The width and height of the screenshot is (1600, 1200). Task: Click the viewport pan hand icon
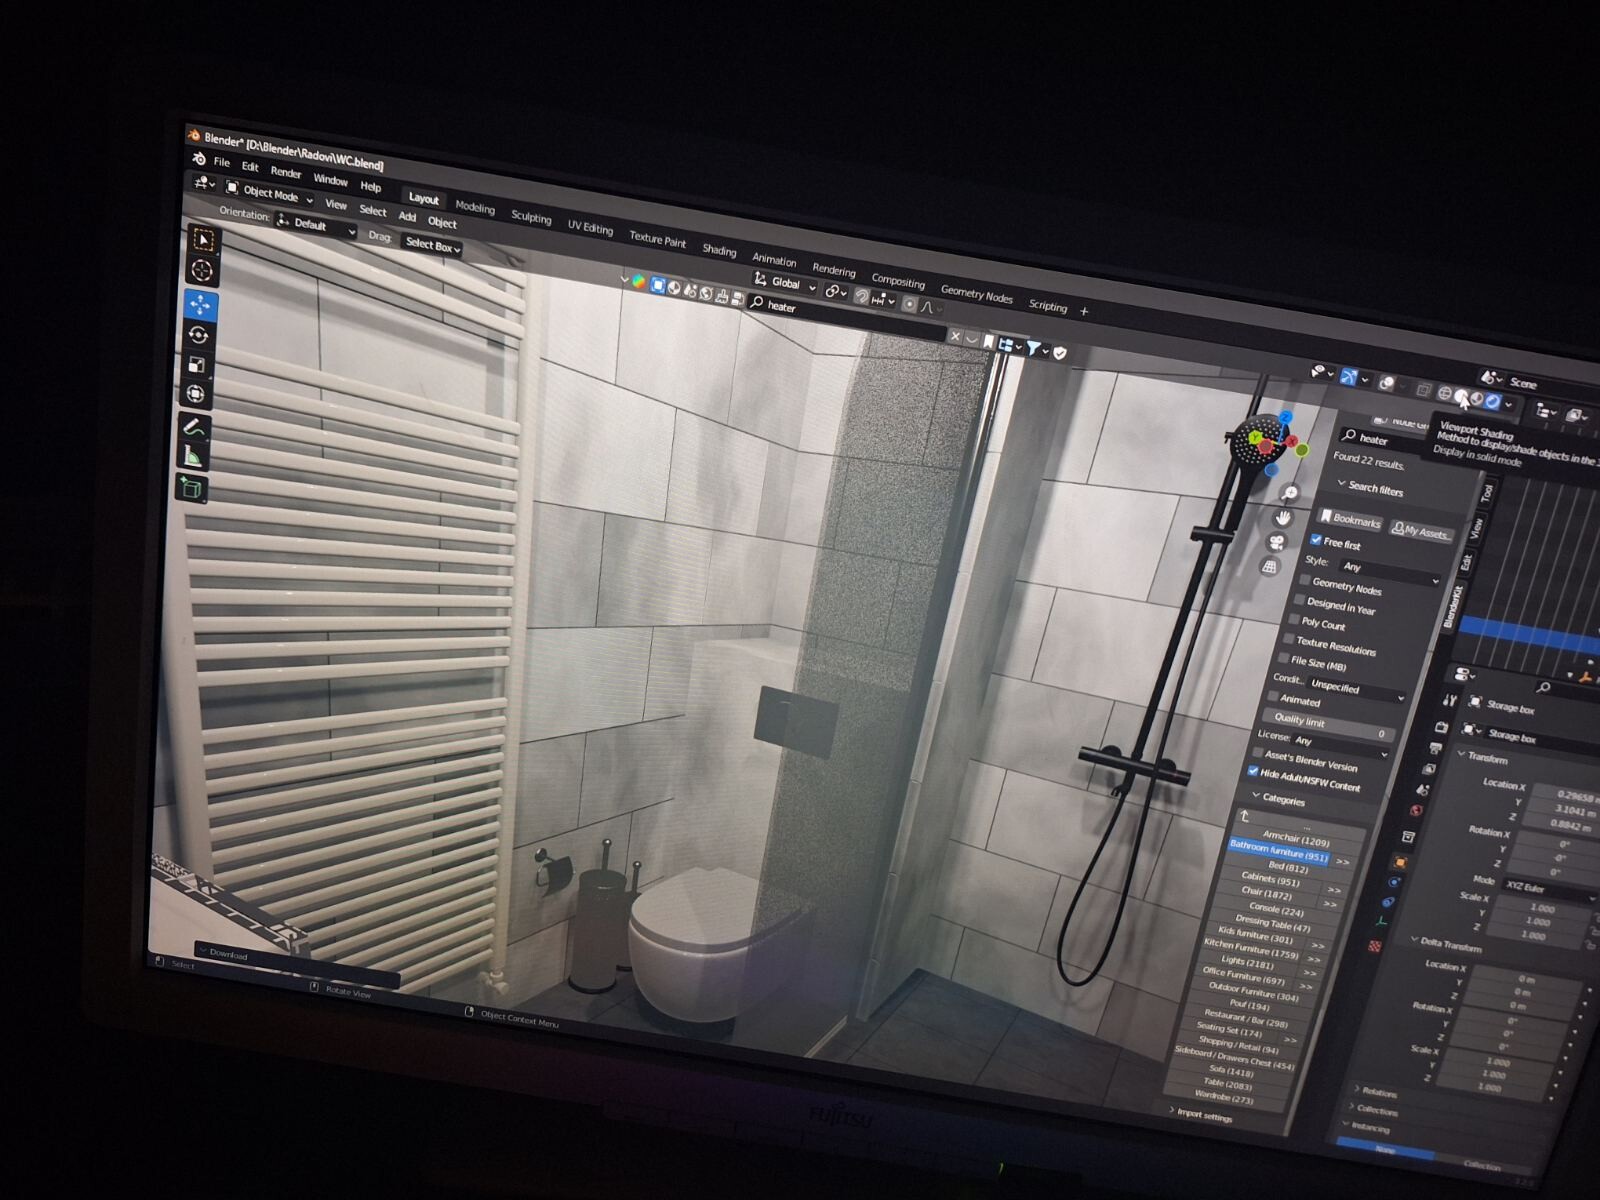point(1282,517)
